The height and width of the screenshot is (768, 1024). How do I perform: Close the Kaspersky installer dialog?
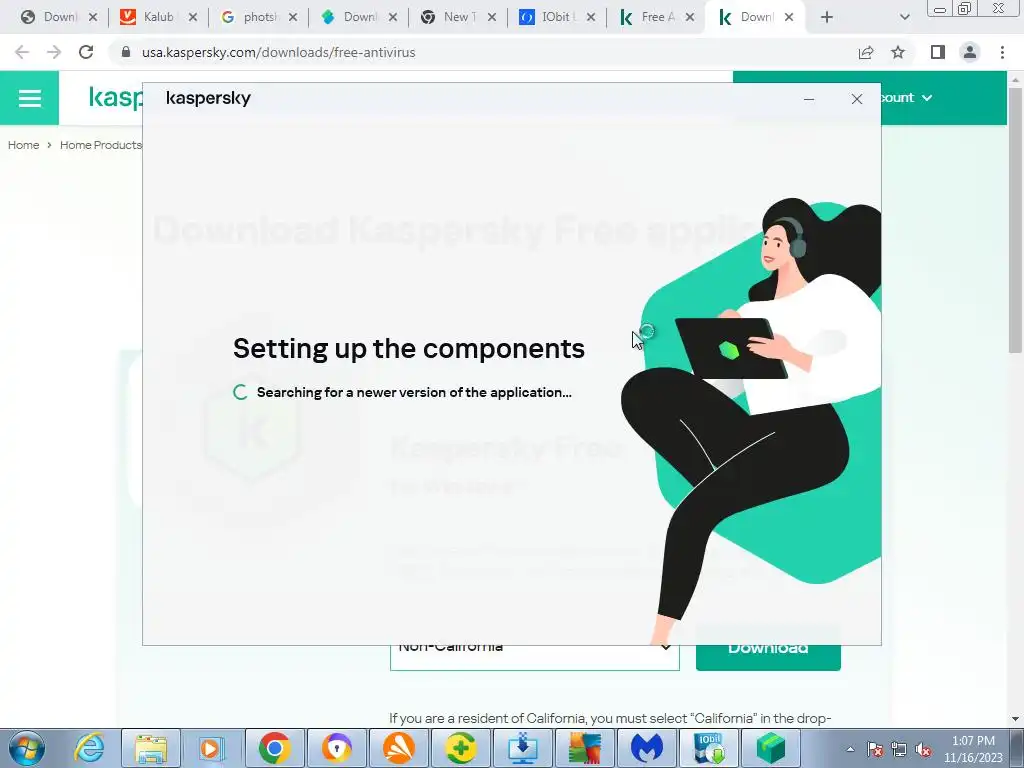click(x=857, y=99)
